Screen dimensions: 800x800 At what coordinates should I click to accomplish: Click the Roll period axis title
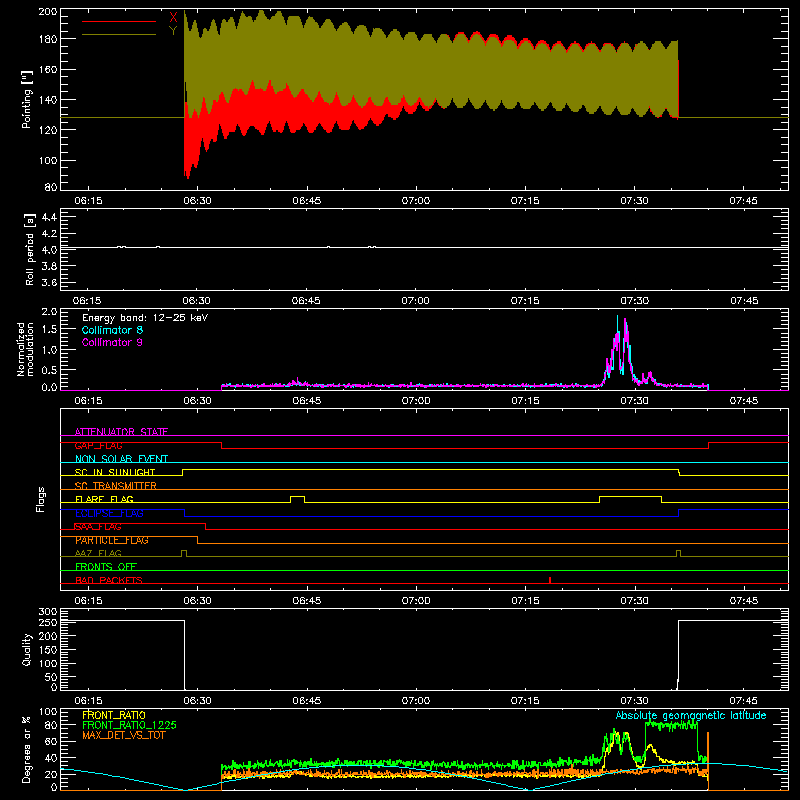(30, 249)
